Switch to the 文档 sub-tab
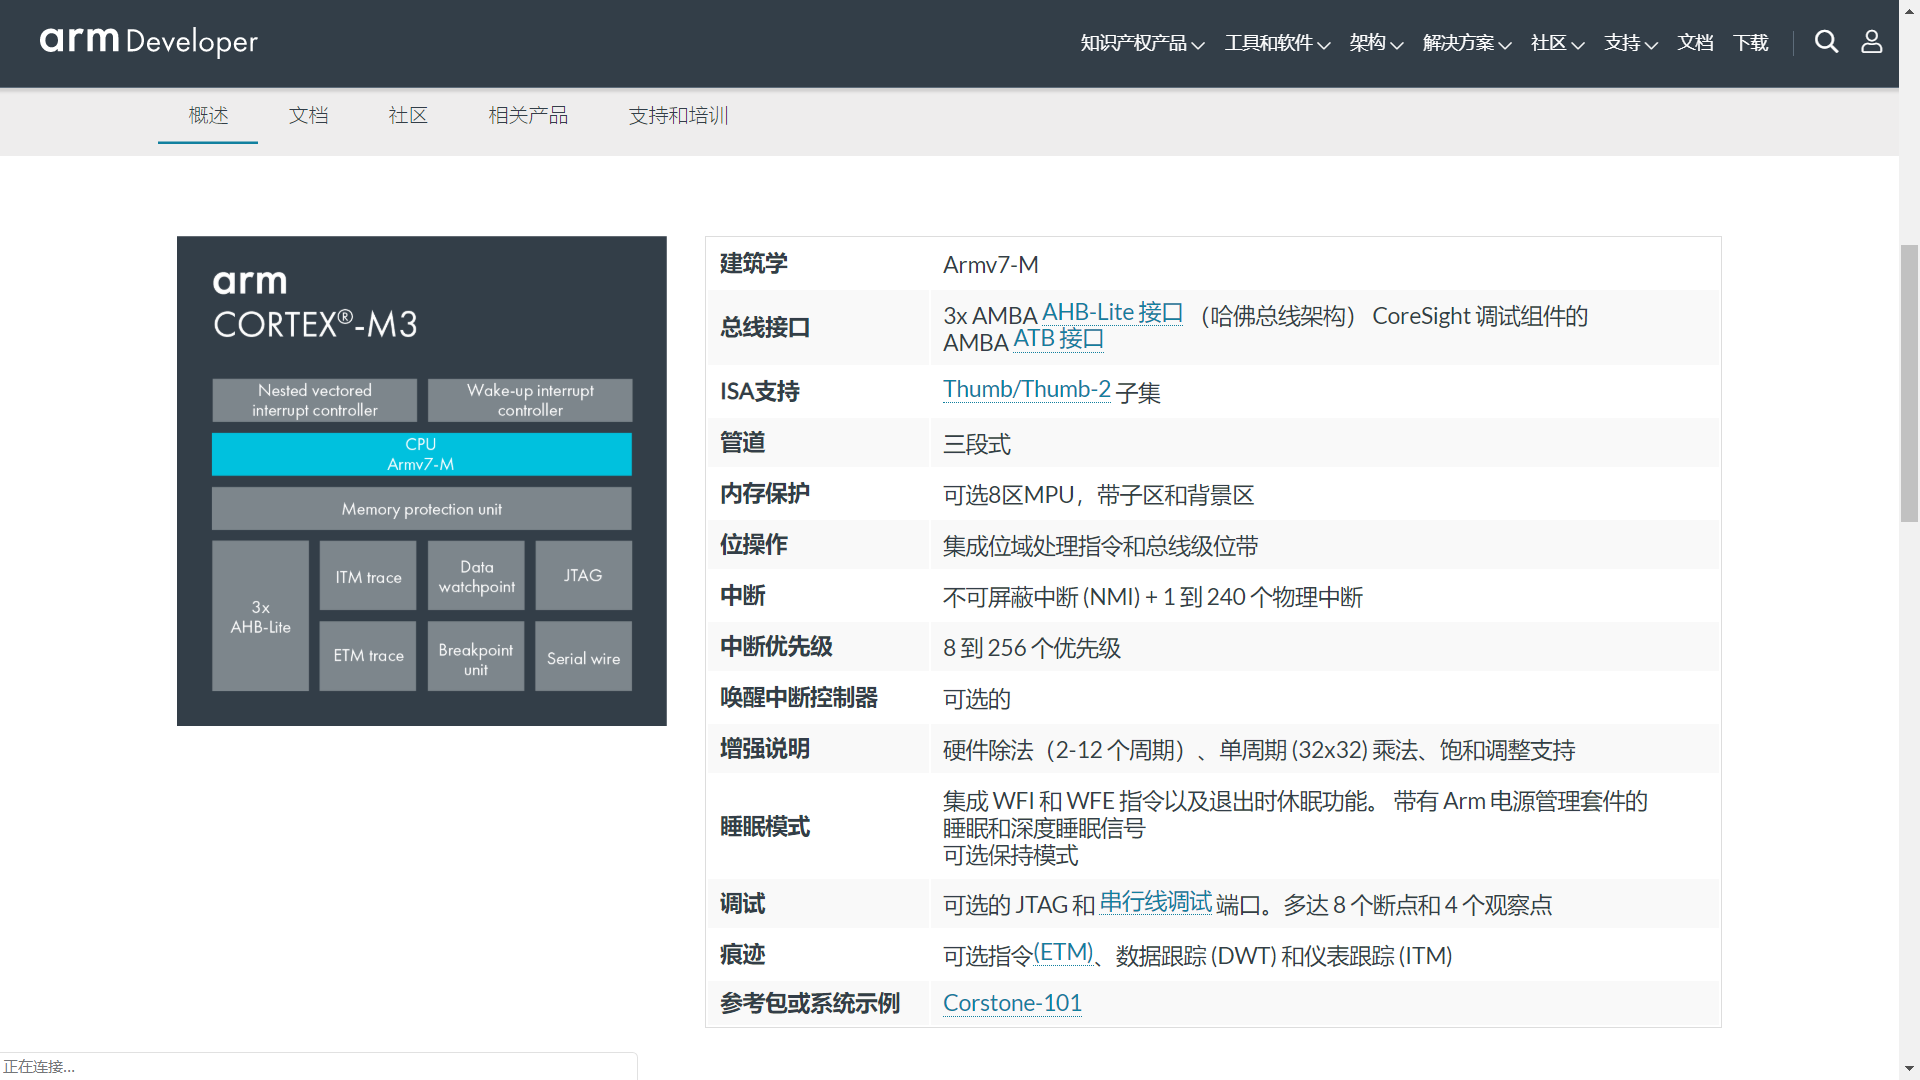This screenshot has height=1080, width=1920. pyautogui.click(x=308, y=116)
